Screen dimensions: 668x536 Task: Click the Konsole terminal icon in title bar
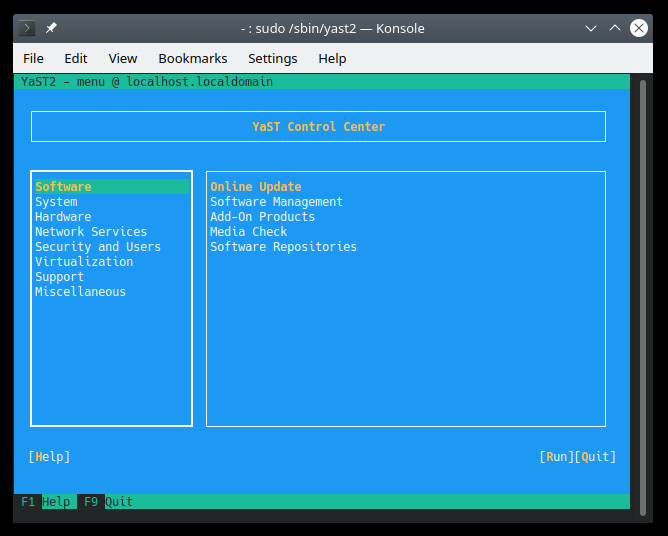click(27, 28)
